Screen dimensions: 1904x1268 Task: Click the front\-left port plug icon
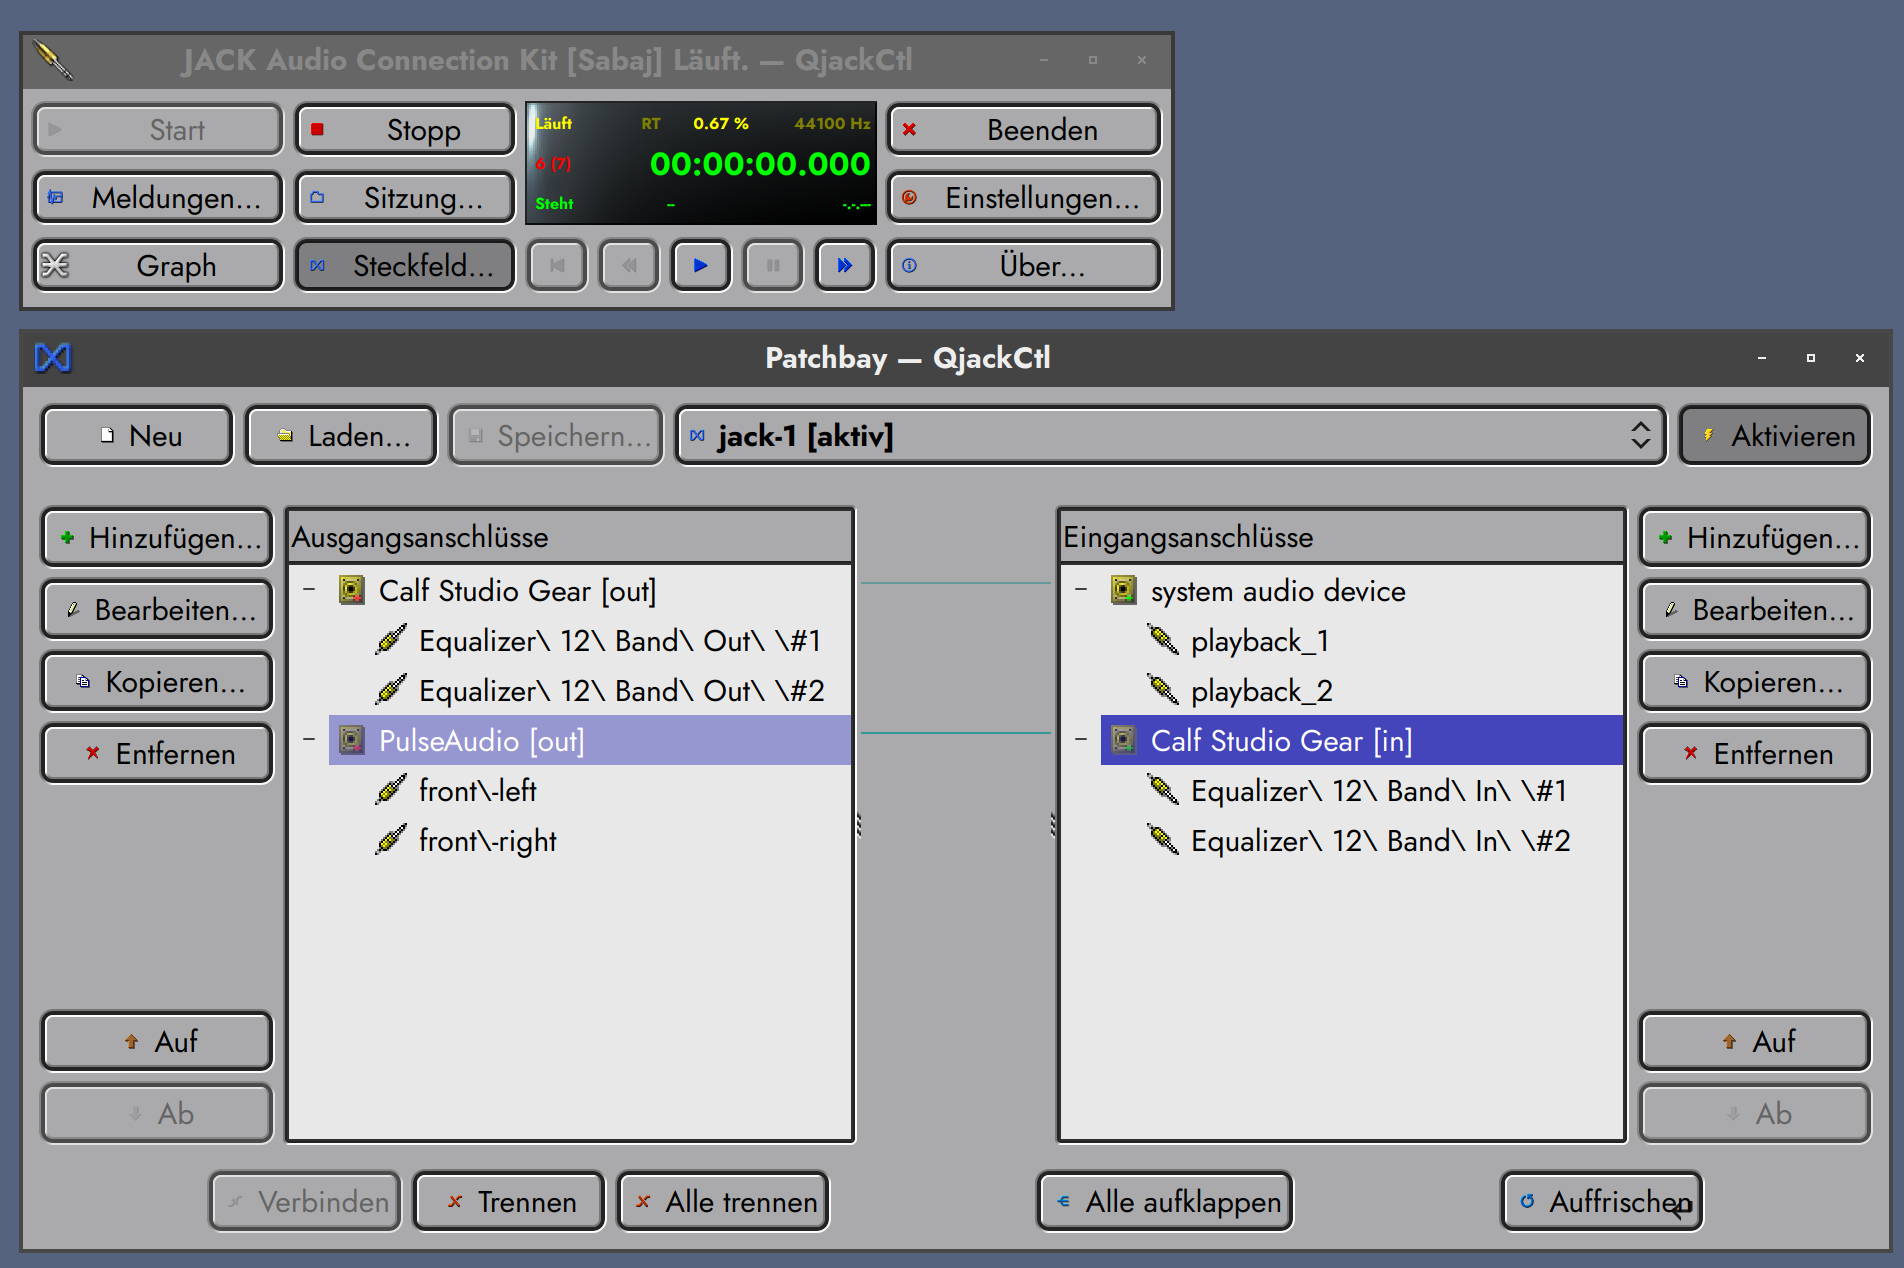[x=391, y=790]
